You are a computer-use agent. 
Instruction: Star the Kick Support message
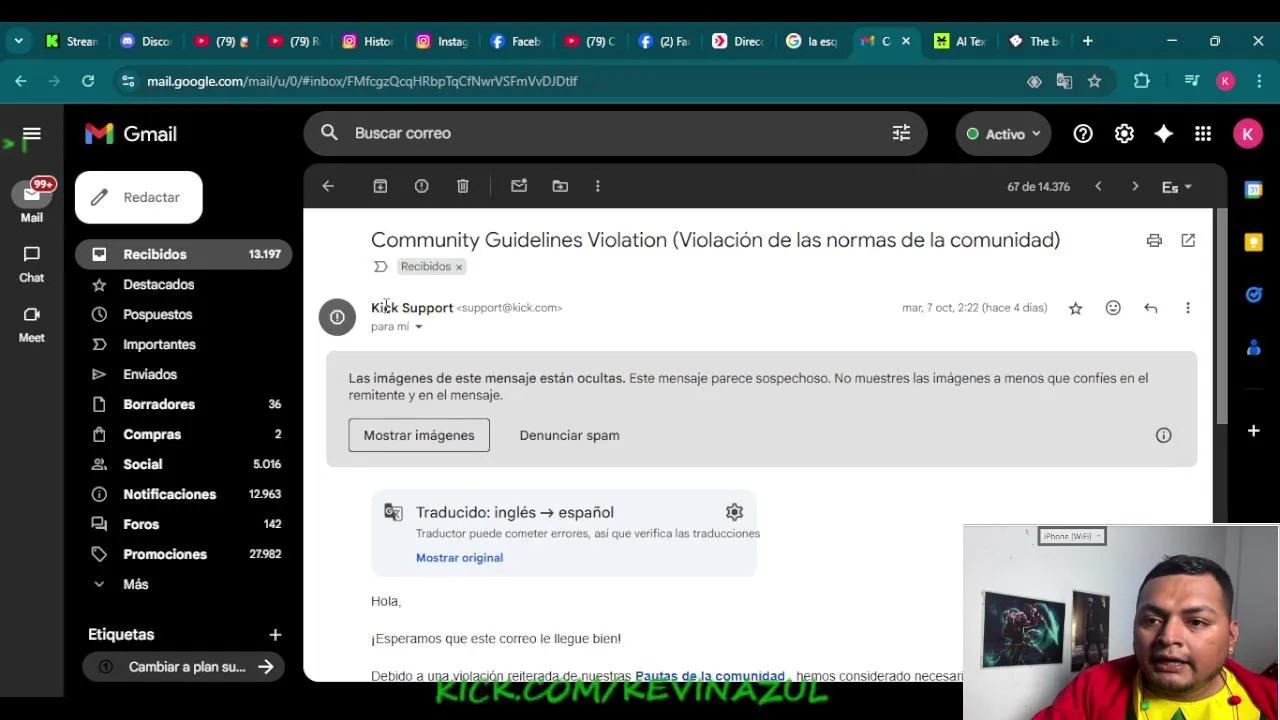1075,308
